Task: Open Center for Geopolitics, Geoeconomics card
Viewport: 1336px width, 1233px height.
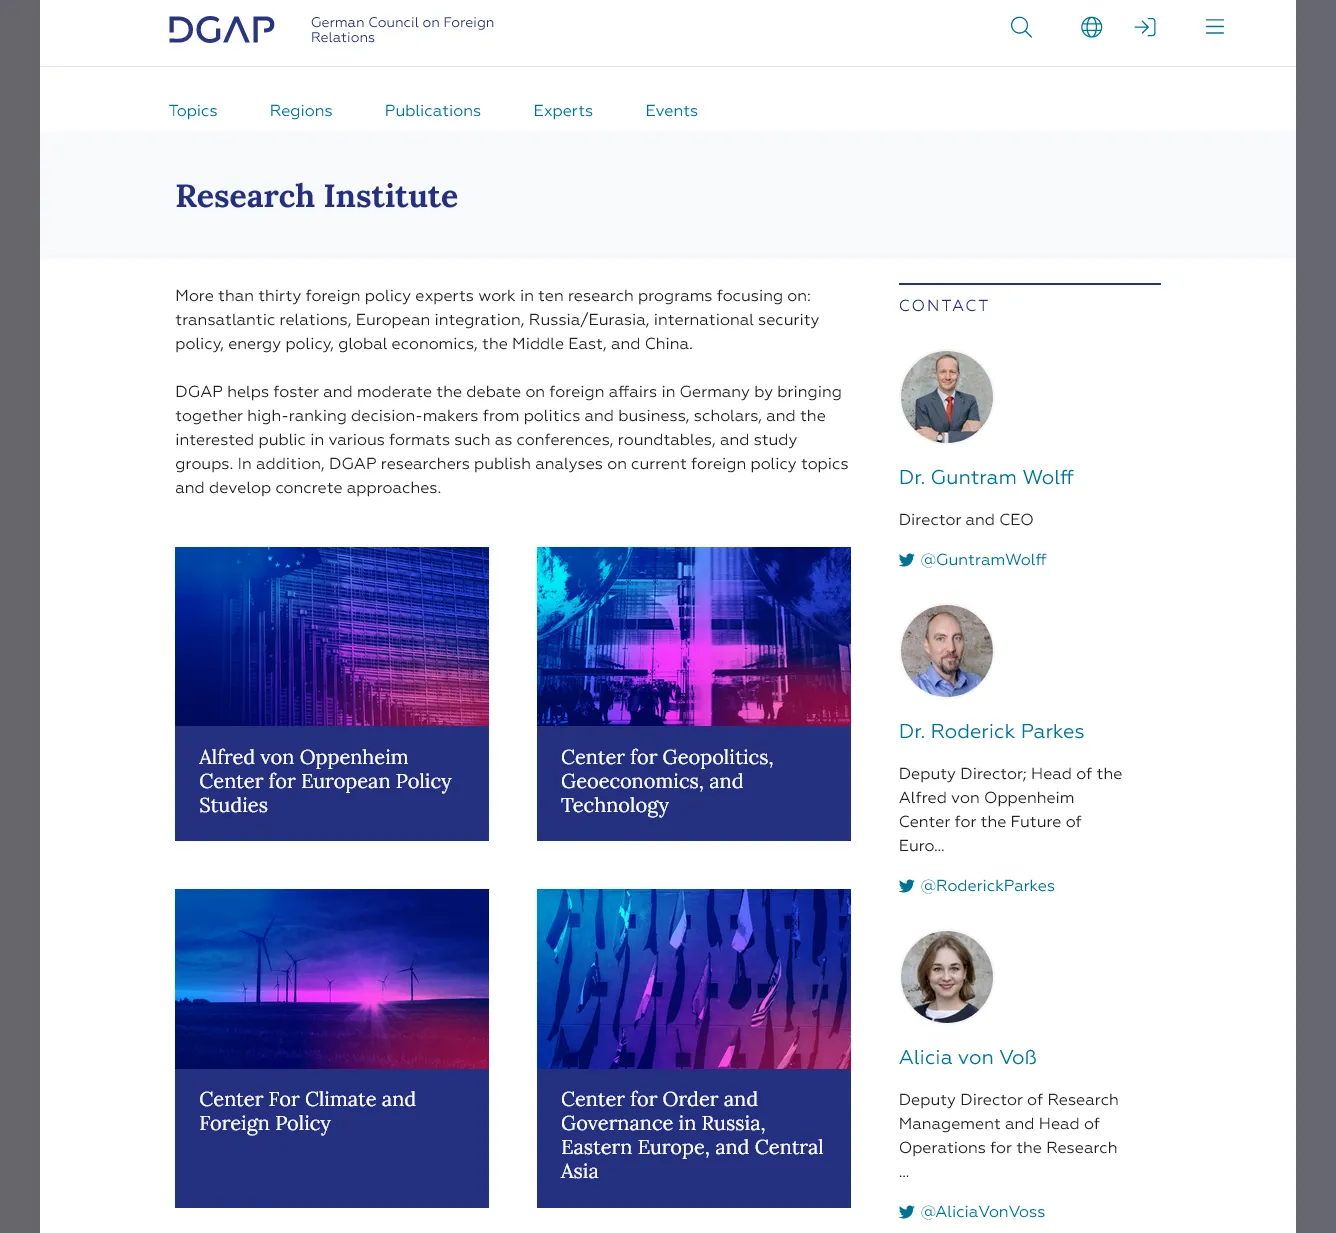Action: pyautogui.click(x=694, y=694)
